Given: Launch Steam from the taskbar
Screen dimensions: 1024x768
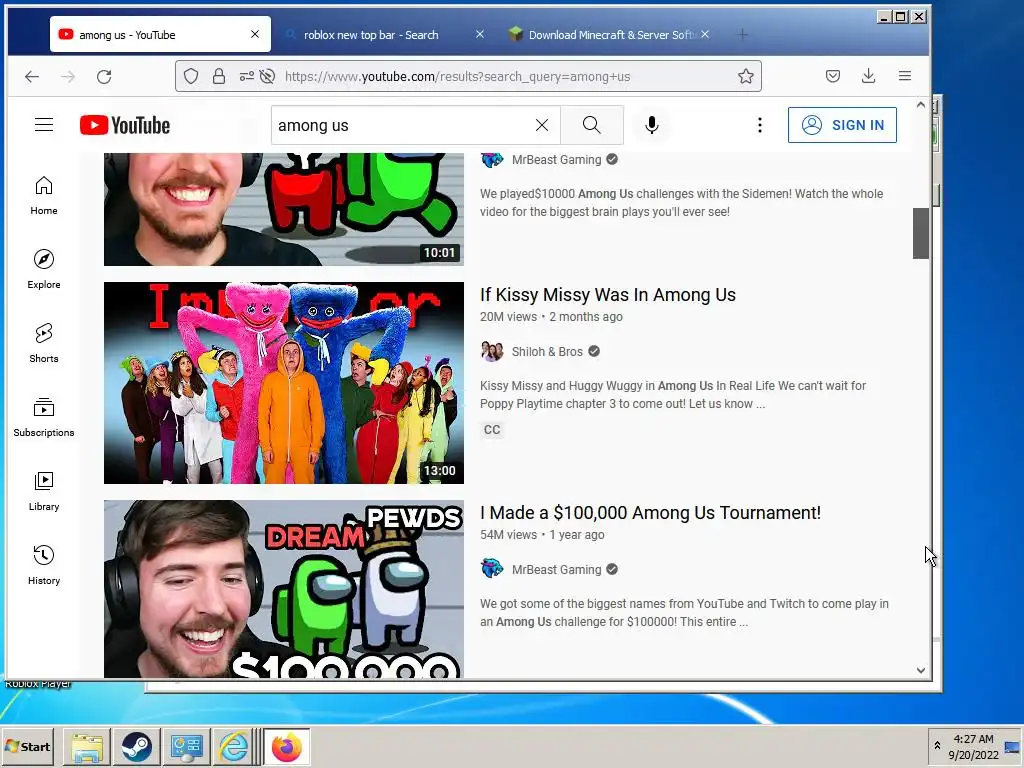Looking at the screenshot, I should click(136, 747).
